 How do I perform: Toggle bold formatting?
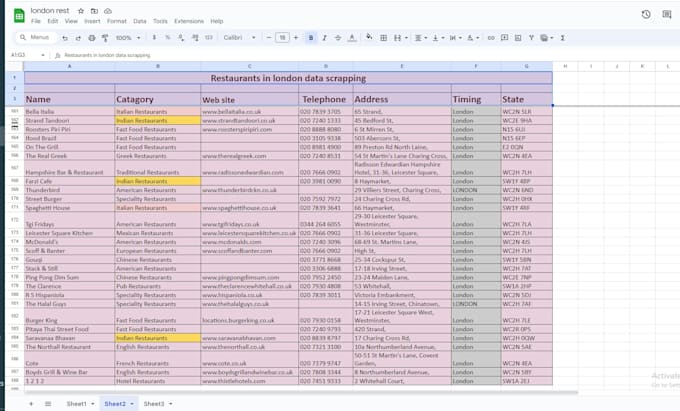pyautogui.click(x=311, y=38)
